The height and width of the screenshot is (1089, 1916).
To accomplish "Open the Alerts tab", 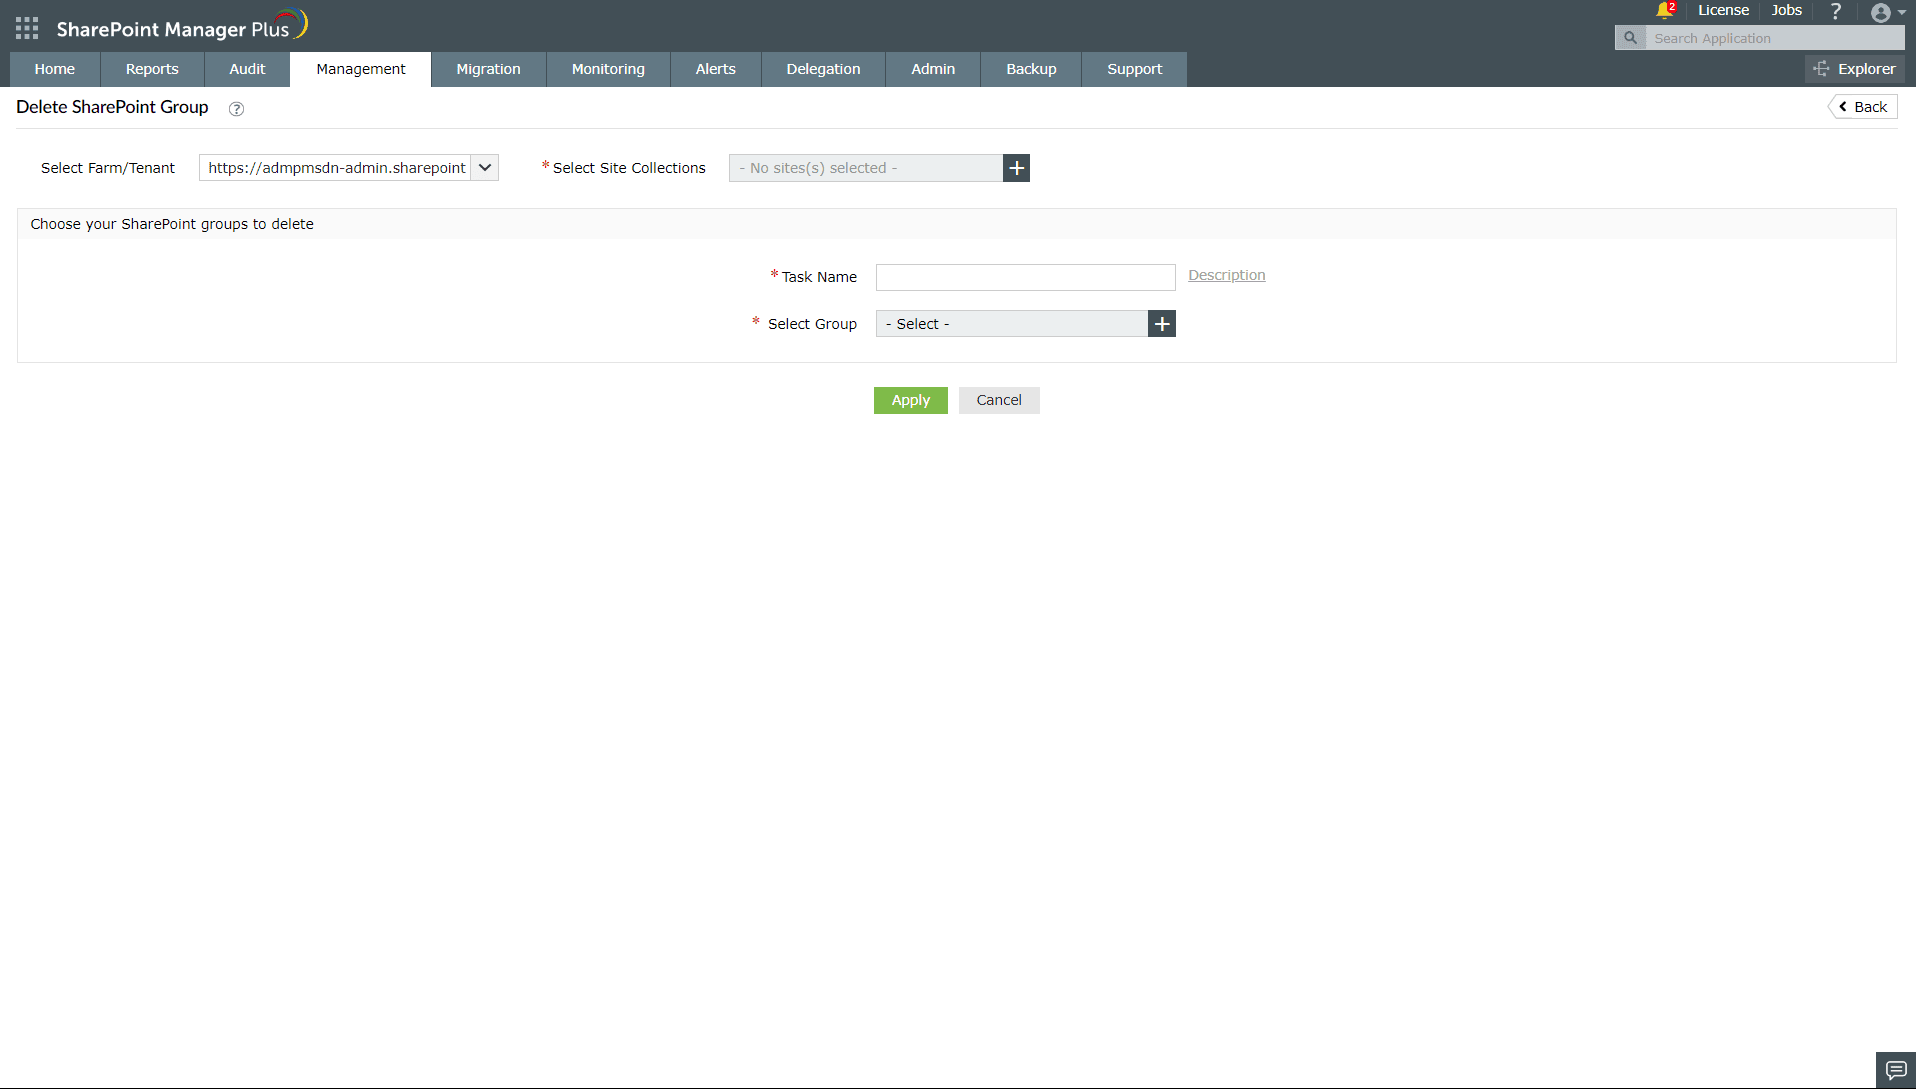I will (x=716, y=69).
